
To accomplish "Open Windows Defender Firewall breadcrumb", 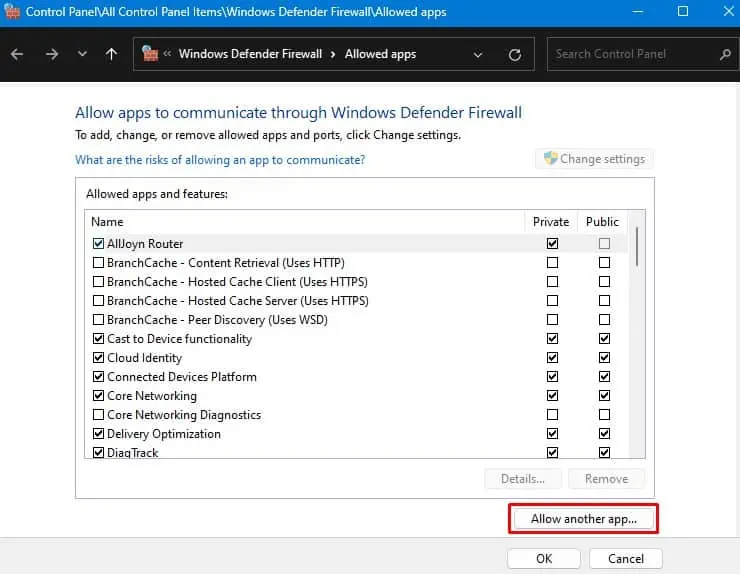I will [250, 54].
